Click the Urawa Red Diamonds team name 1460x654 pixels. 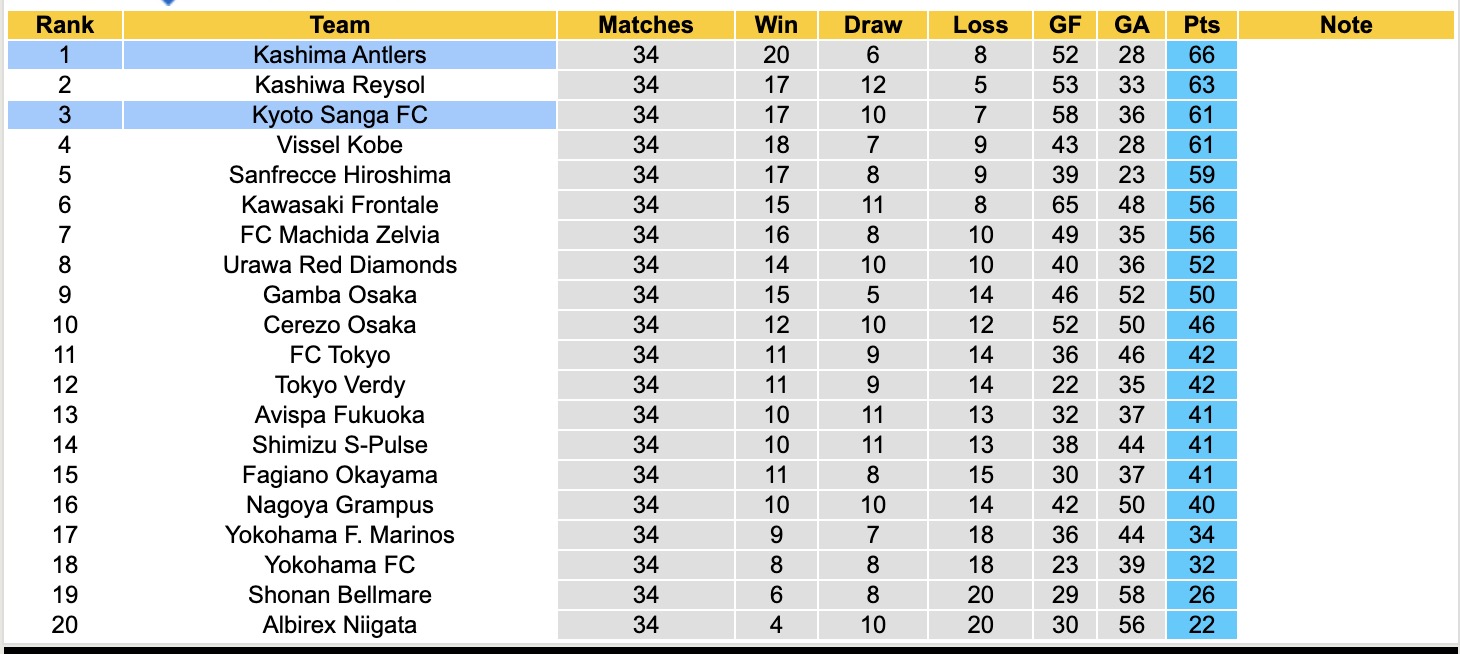coord(340,265)
